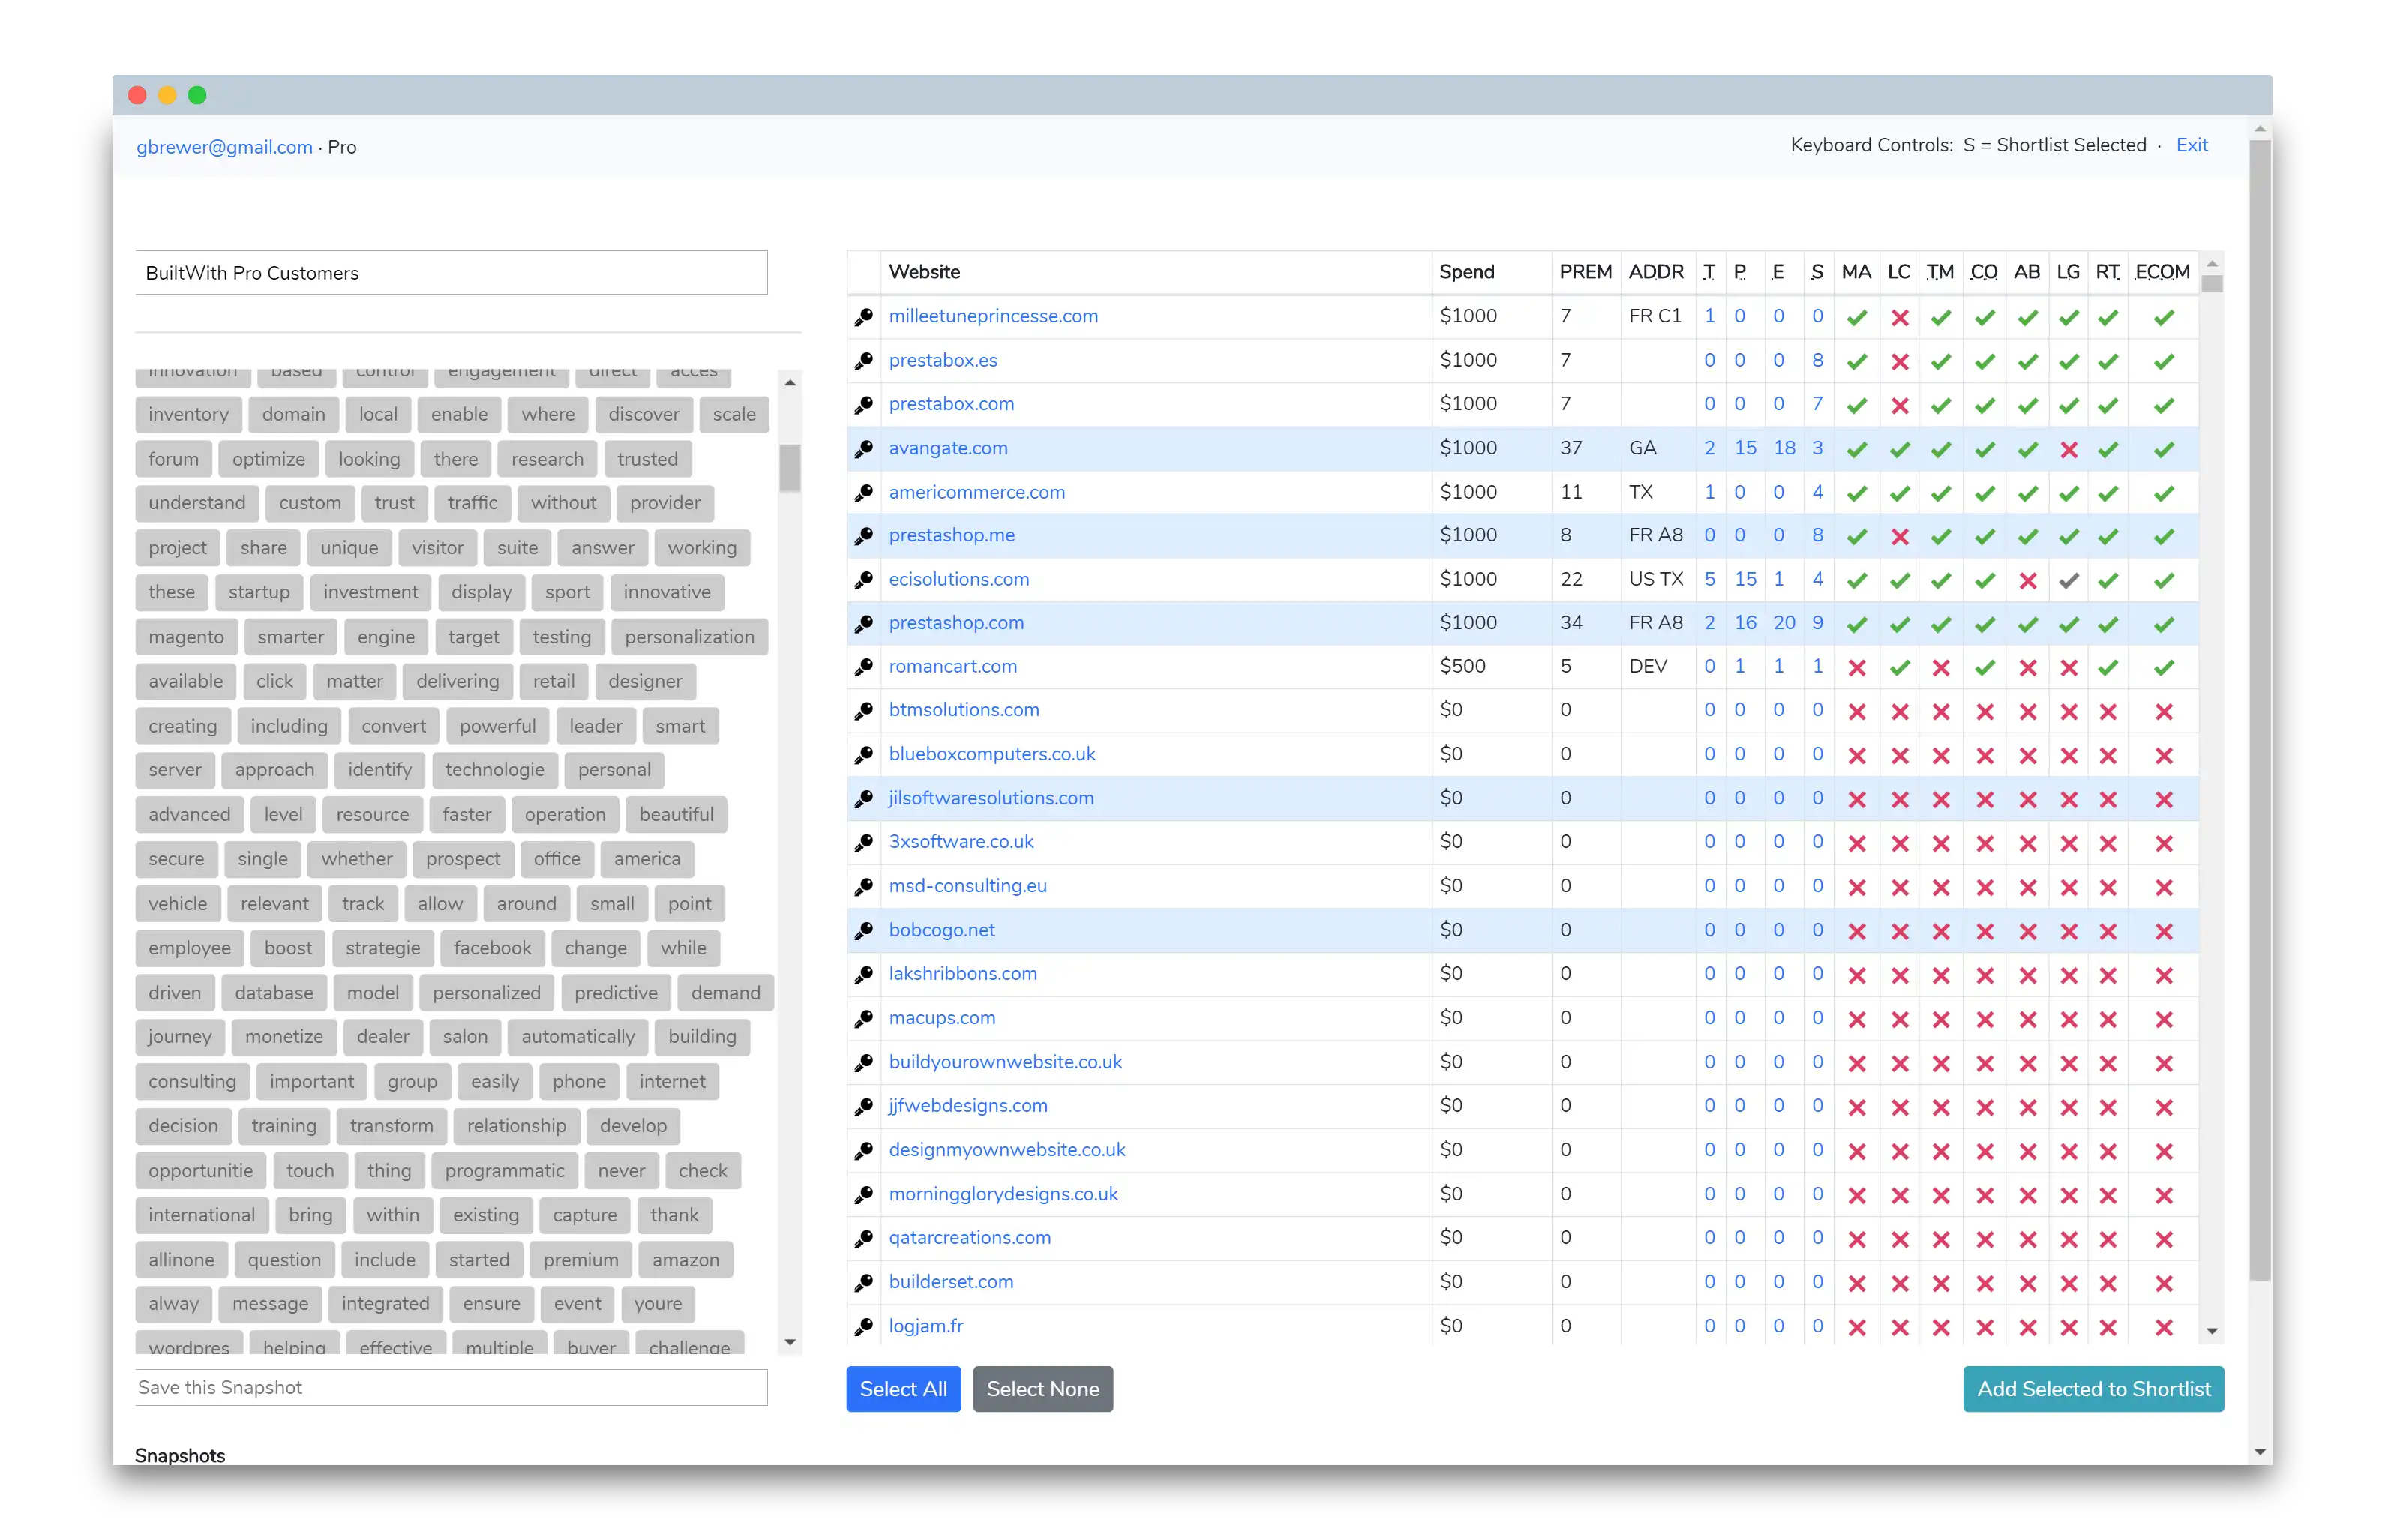This screenshot has height=1540, width=2385.
Task: Click the key icon beside morningglorydesigns.co.uk
Action: [x=864, y=1195]
